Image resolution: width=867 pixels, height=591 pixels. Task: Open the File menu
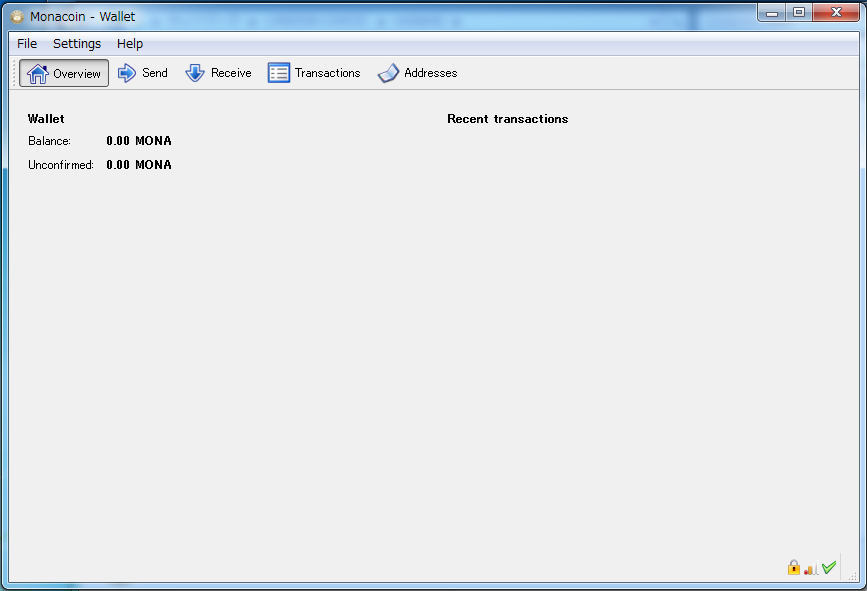coord(27,44)
